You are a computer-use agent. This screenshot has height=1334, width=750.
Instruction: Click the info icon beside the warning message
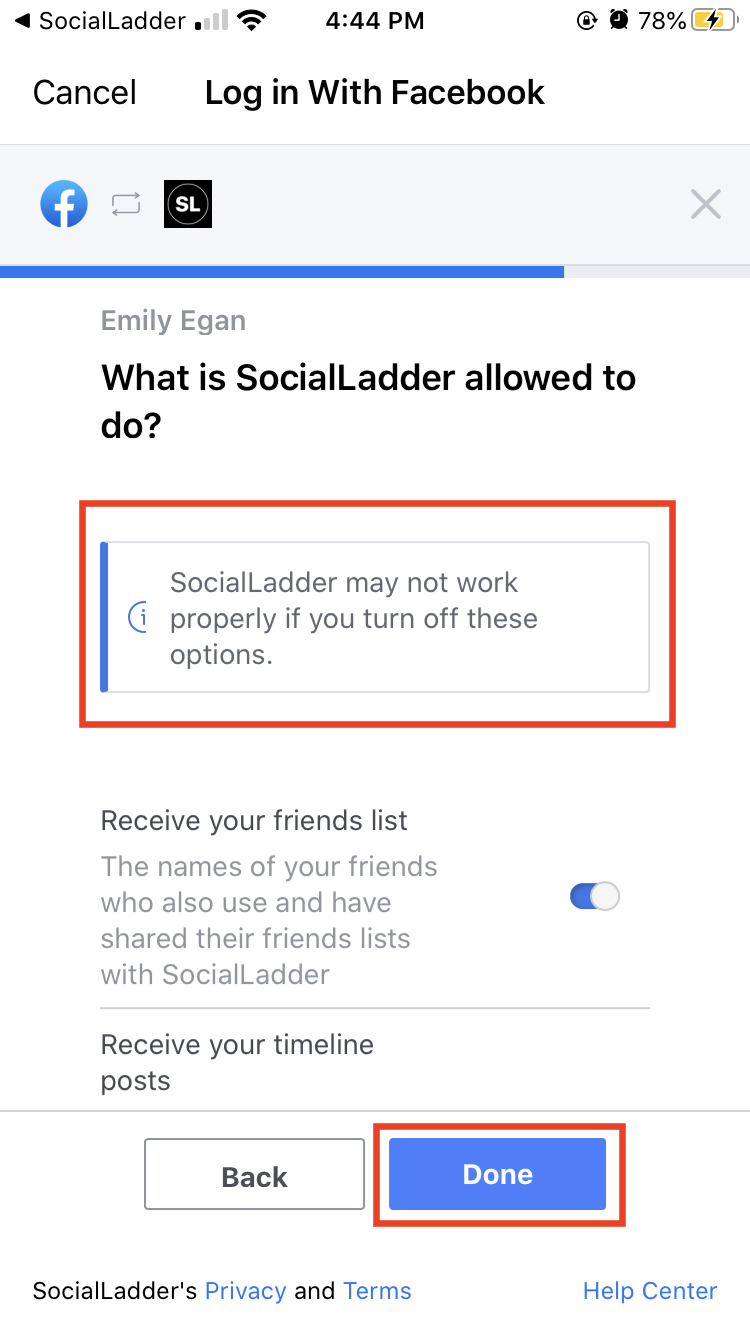139,619
